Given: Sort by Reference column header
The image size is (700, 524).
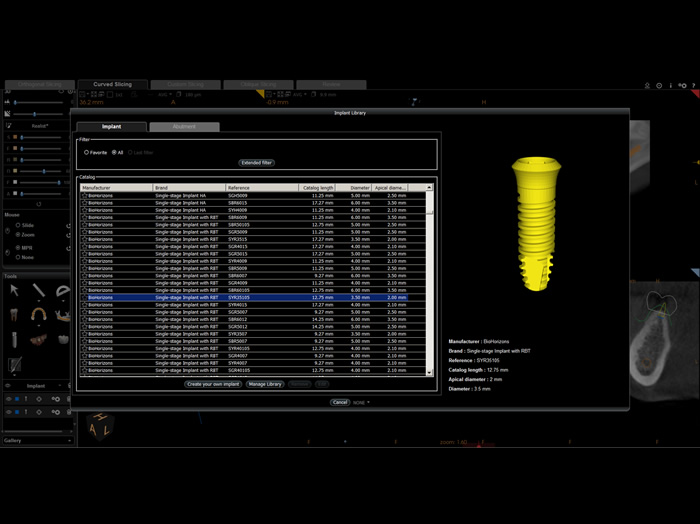Looking at the screenshot, I should (262, 188).
